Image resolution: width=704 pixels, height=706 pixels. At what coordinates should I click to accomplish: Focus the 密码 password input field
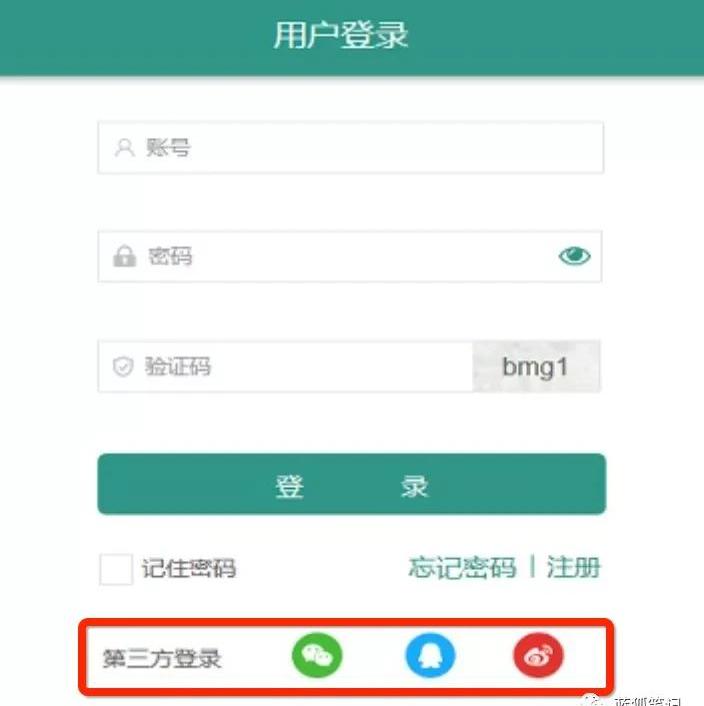pyautogui.click(x=350, y=256)
